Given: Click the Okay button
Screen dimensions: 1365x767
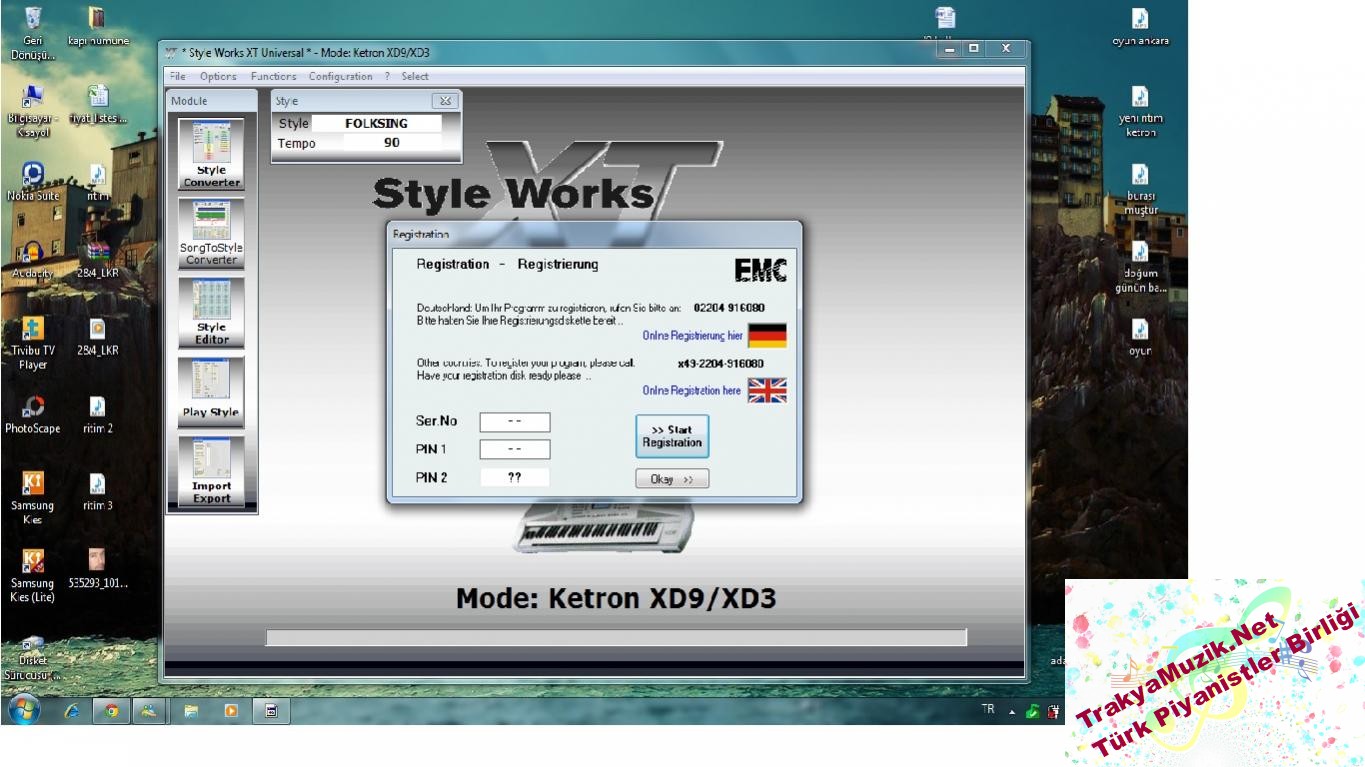Looking at the screenshot, I should 672,479.
